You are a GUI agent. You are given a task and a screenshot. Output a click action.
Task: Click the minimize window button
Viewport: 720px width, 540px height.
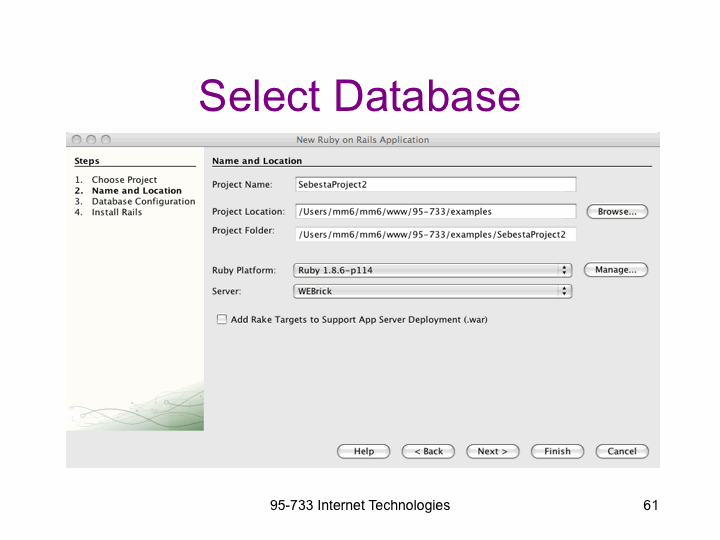(x=91, y=140)
